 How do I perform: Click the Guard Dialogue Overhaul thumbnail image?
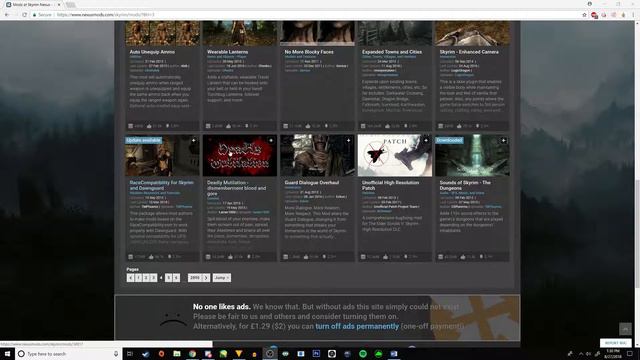(x=317, y=156)
